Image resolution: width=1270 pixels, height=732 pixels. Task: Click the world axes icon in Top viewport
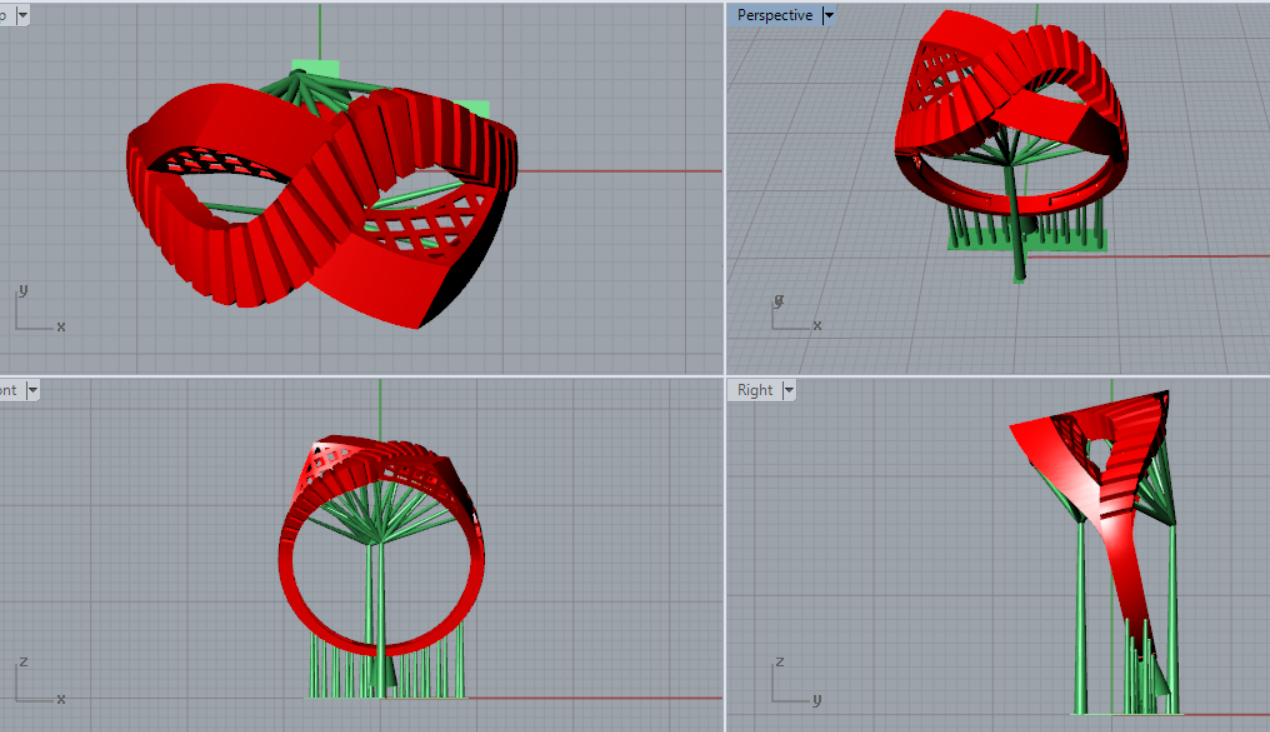click(x=38, y=311)
